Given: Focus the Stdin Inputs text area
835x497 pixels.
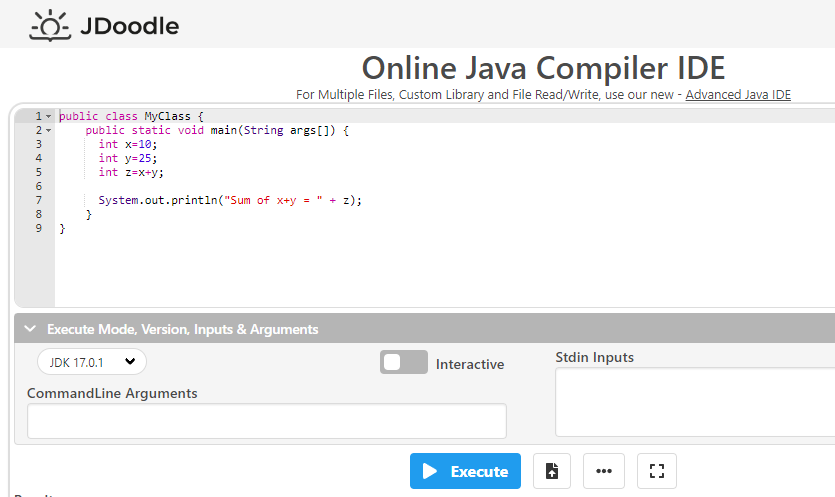Looking at the screenshot, I should [x=695, y=402].
